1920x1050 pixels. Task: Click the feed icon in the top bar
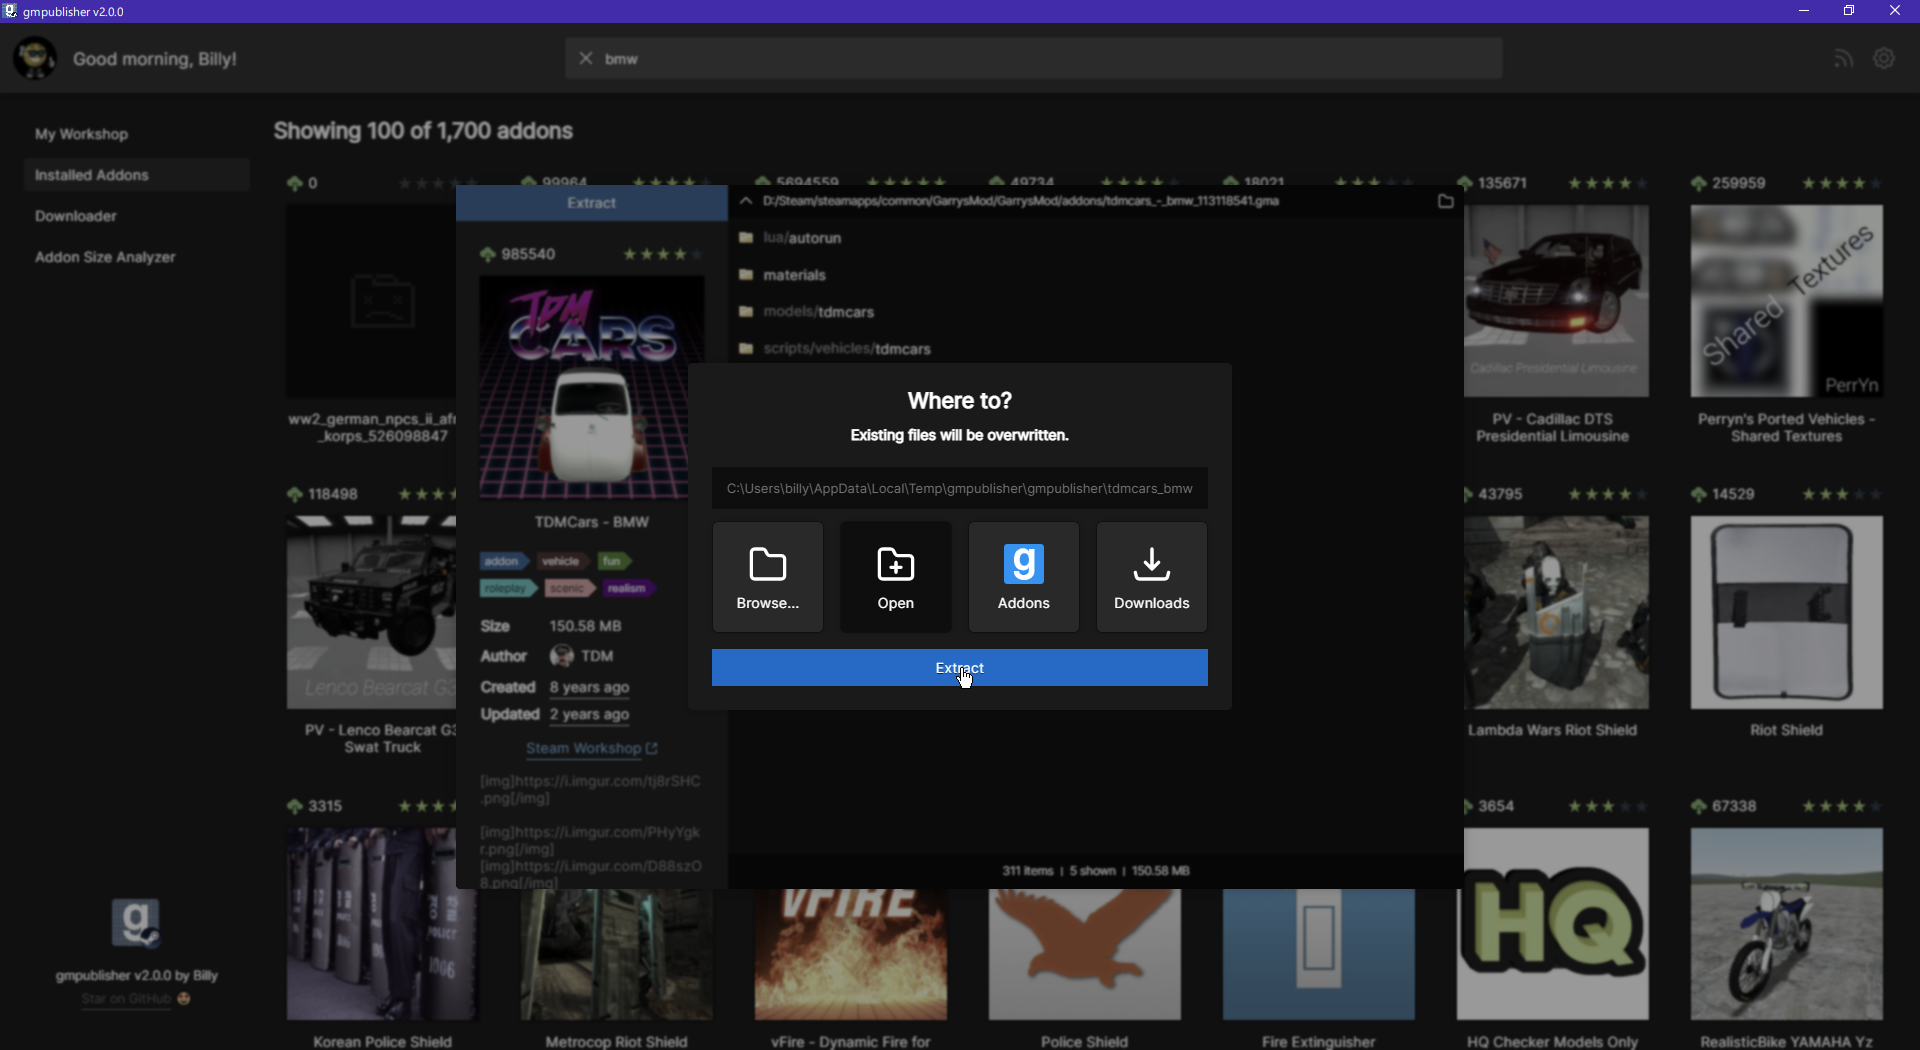(1843, 57)
